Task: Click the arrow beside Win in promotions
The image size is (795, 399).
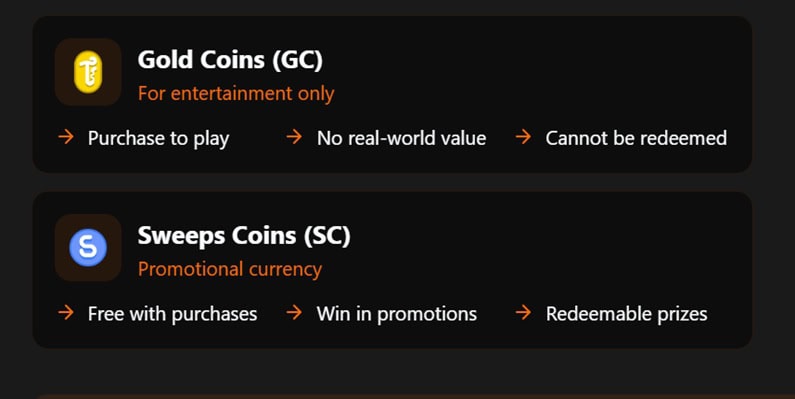Action: [x=294, y=313]
